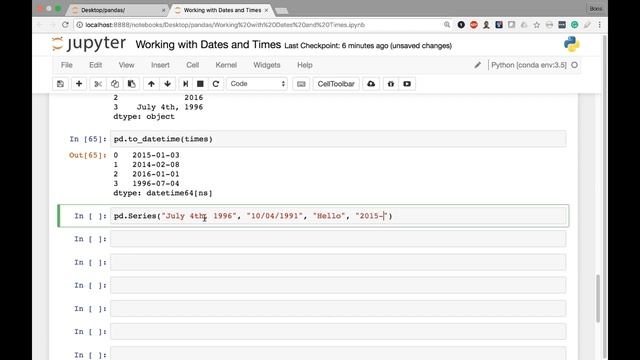Paste cells below icon
The width and height of the screenshot is (640, 360).
(x=131, y=84)
